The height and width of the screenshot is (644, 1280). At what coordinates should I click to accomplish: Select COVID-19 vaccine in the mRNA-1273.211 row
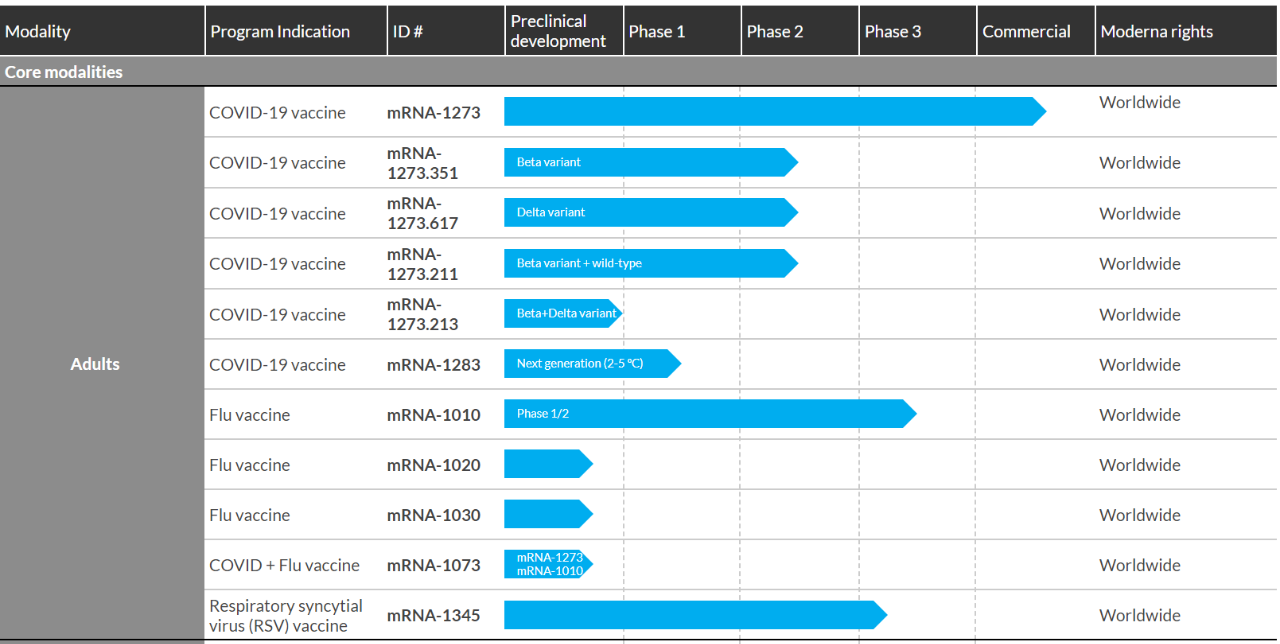point(277,264)
